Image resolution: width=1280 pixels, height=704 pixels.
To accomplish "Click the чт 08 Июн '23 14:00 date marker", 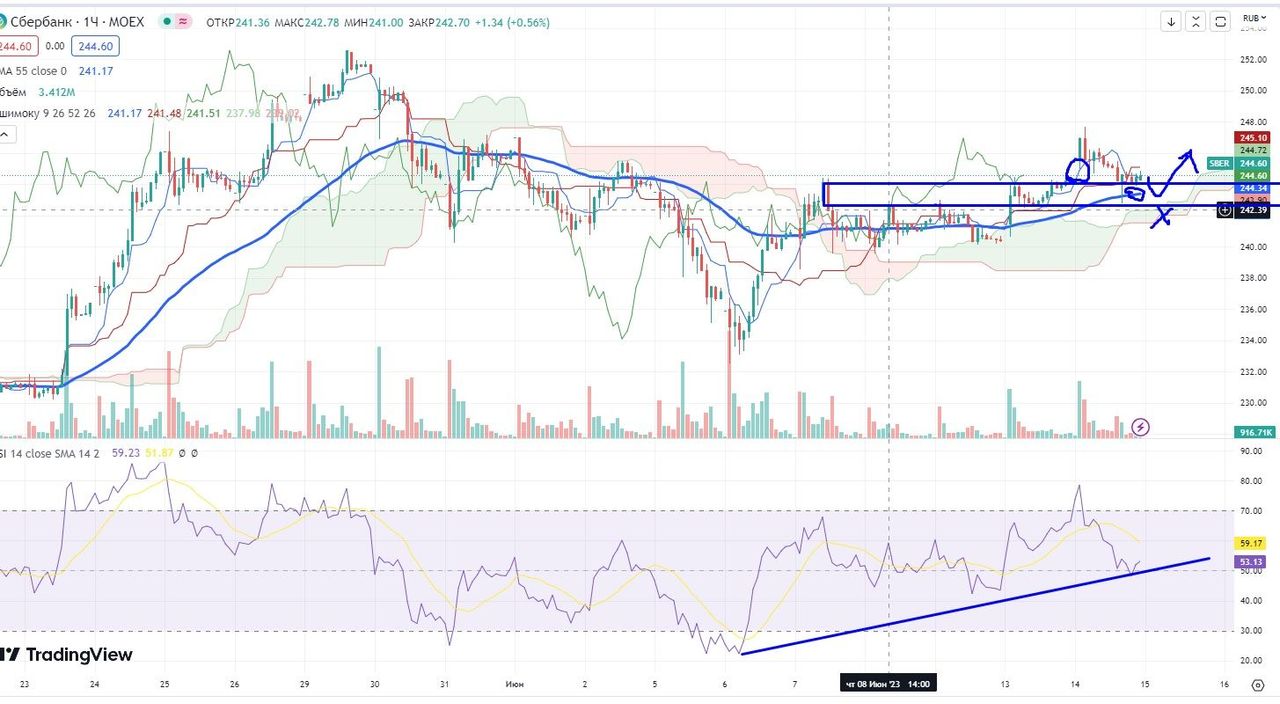I will (x=888, y=684).
